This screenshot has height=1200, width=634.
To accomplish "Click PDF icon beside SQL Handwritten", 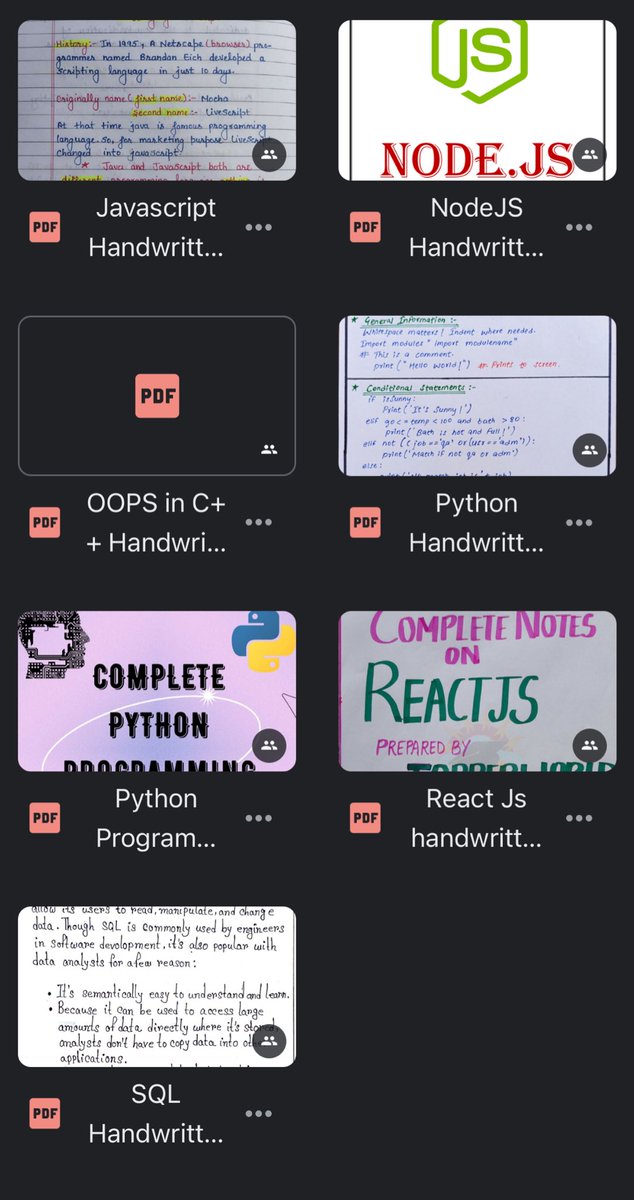I will click(x=45, y=1113).
